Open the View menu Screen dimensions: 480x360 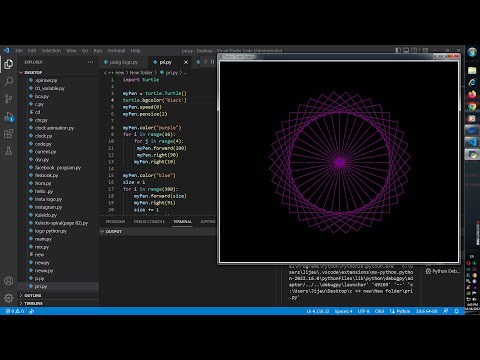[71, 51]
